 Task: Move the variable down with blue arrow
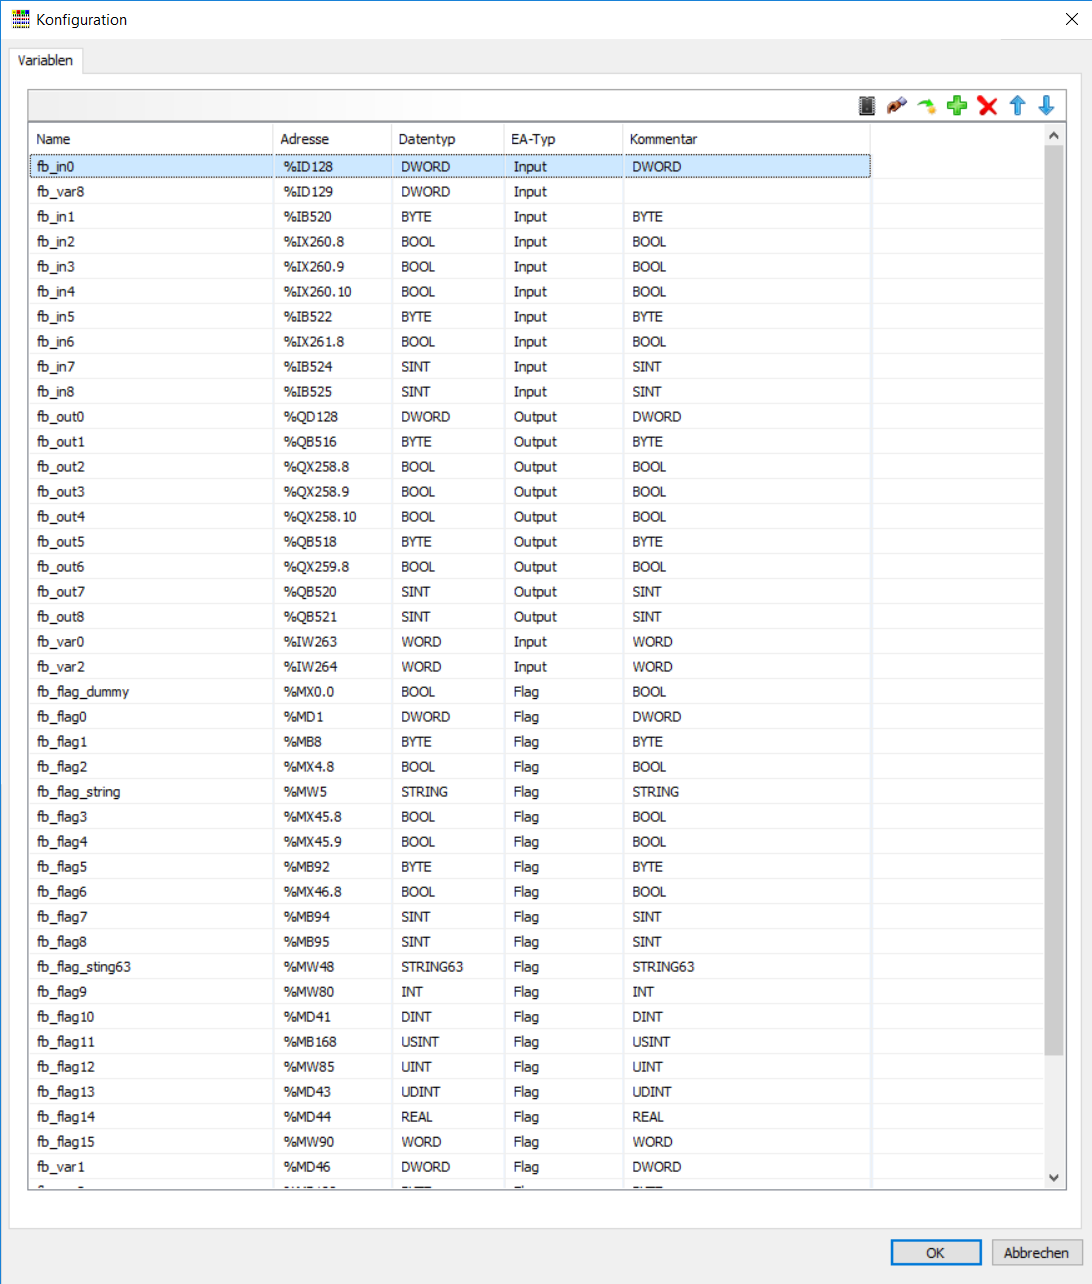[x=1046, y=105]
